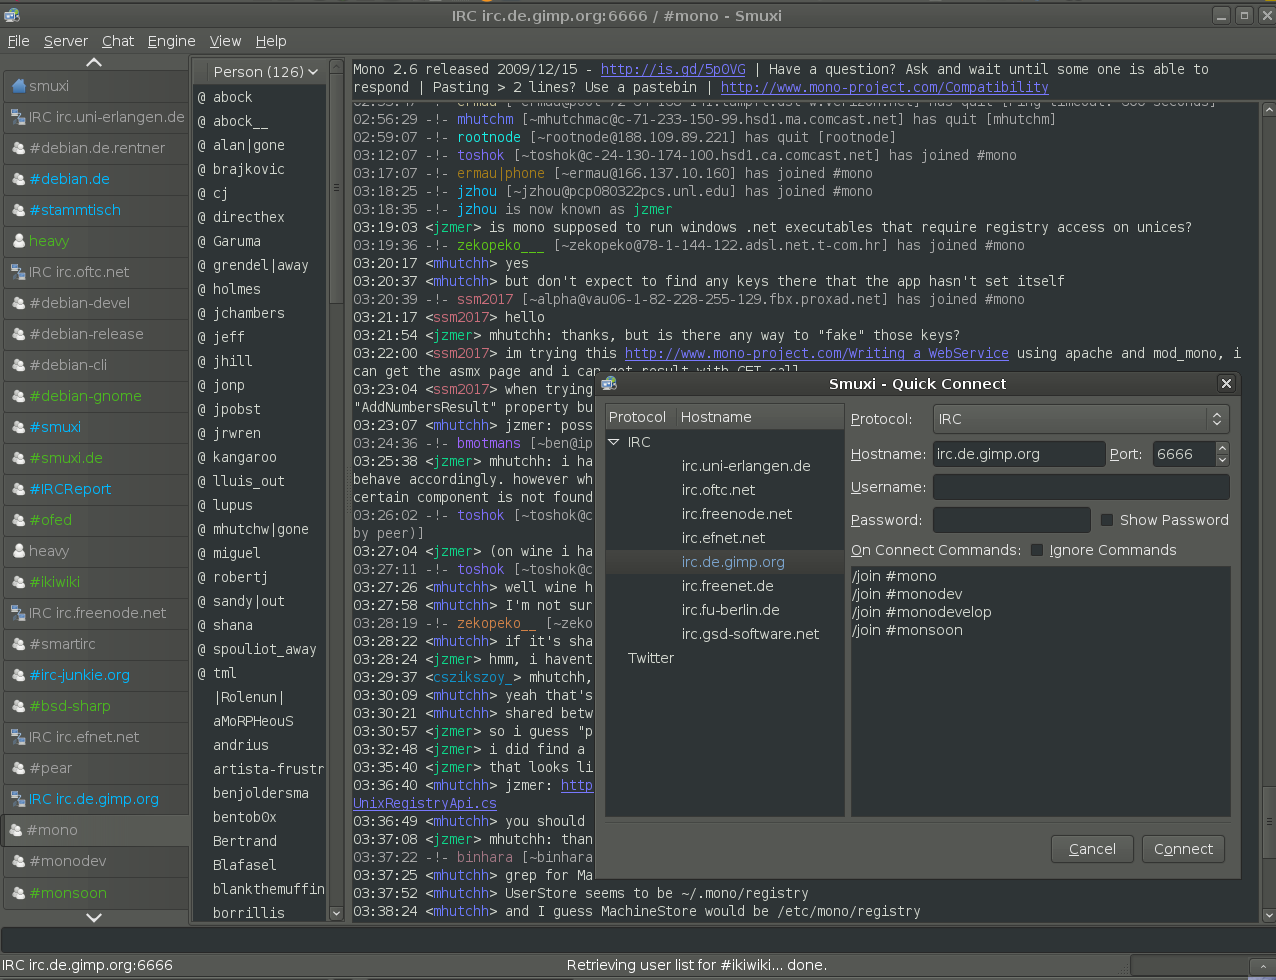
Task: Click the Connect button
Action: [x=1183, y=849]
